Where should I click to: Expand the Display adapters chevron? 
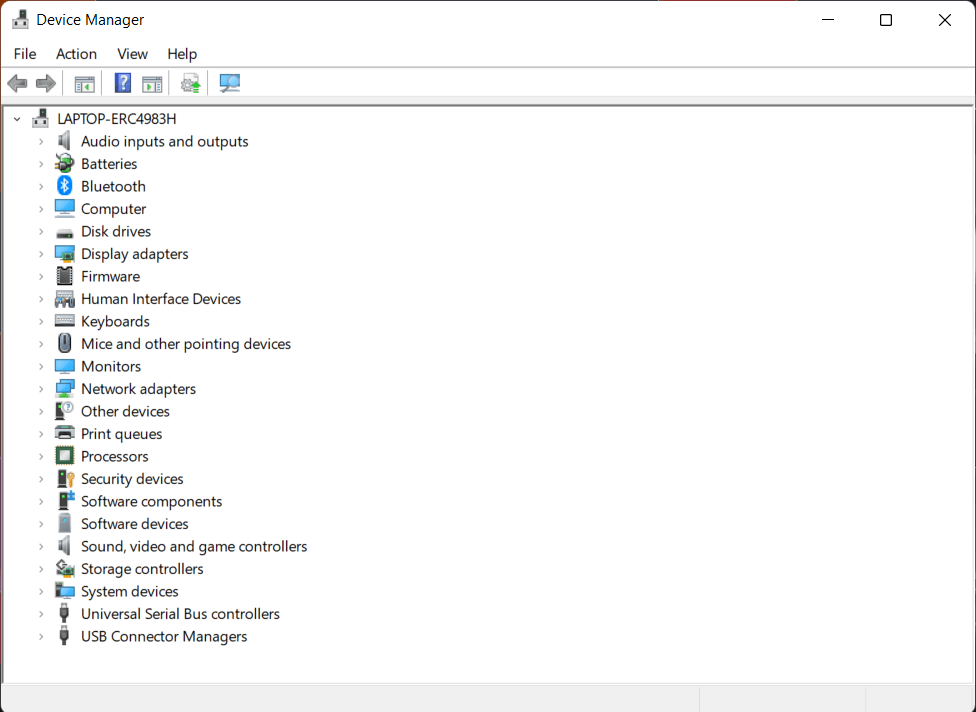[41, 254]
